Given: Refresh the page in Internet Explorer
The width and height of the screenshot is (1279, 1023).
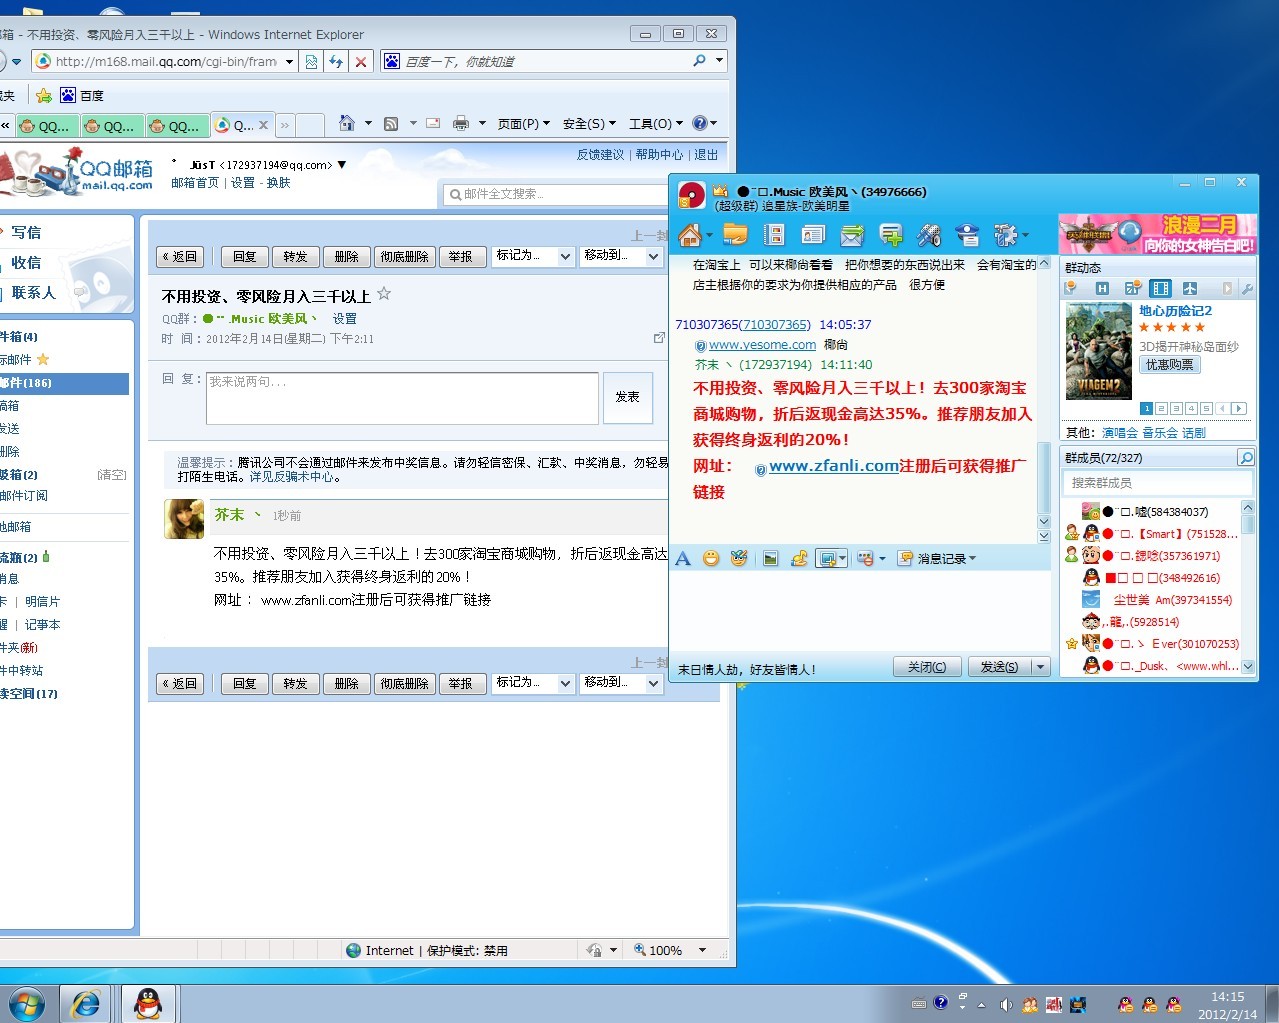Looking at the screenshot, I should click(x=336, y=62).
